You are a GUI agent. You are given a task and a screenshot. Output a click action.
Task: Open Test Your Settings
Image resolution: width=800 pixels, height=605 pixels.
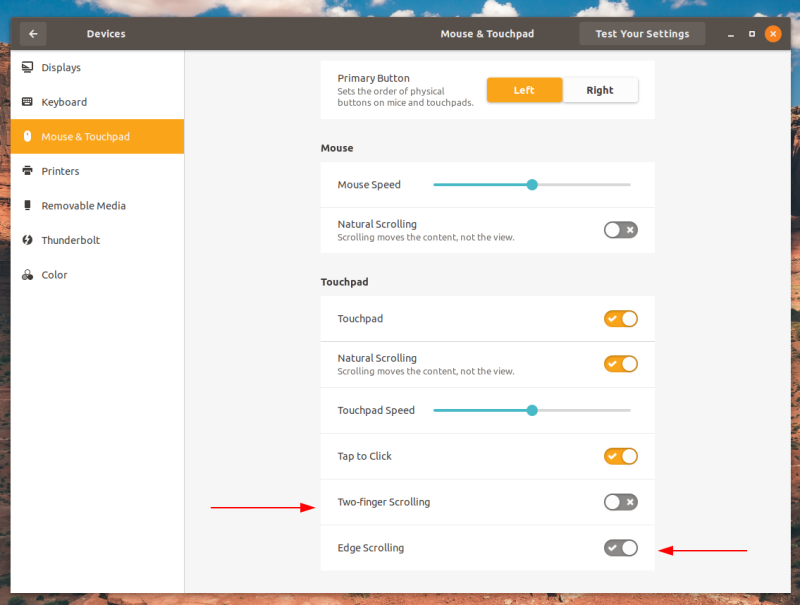coord(642,34)
